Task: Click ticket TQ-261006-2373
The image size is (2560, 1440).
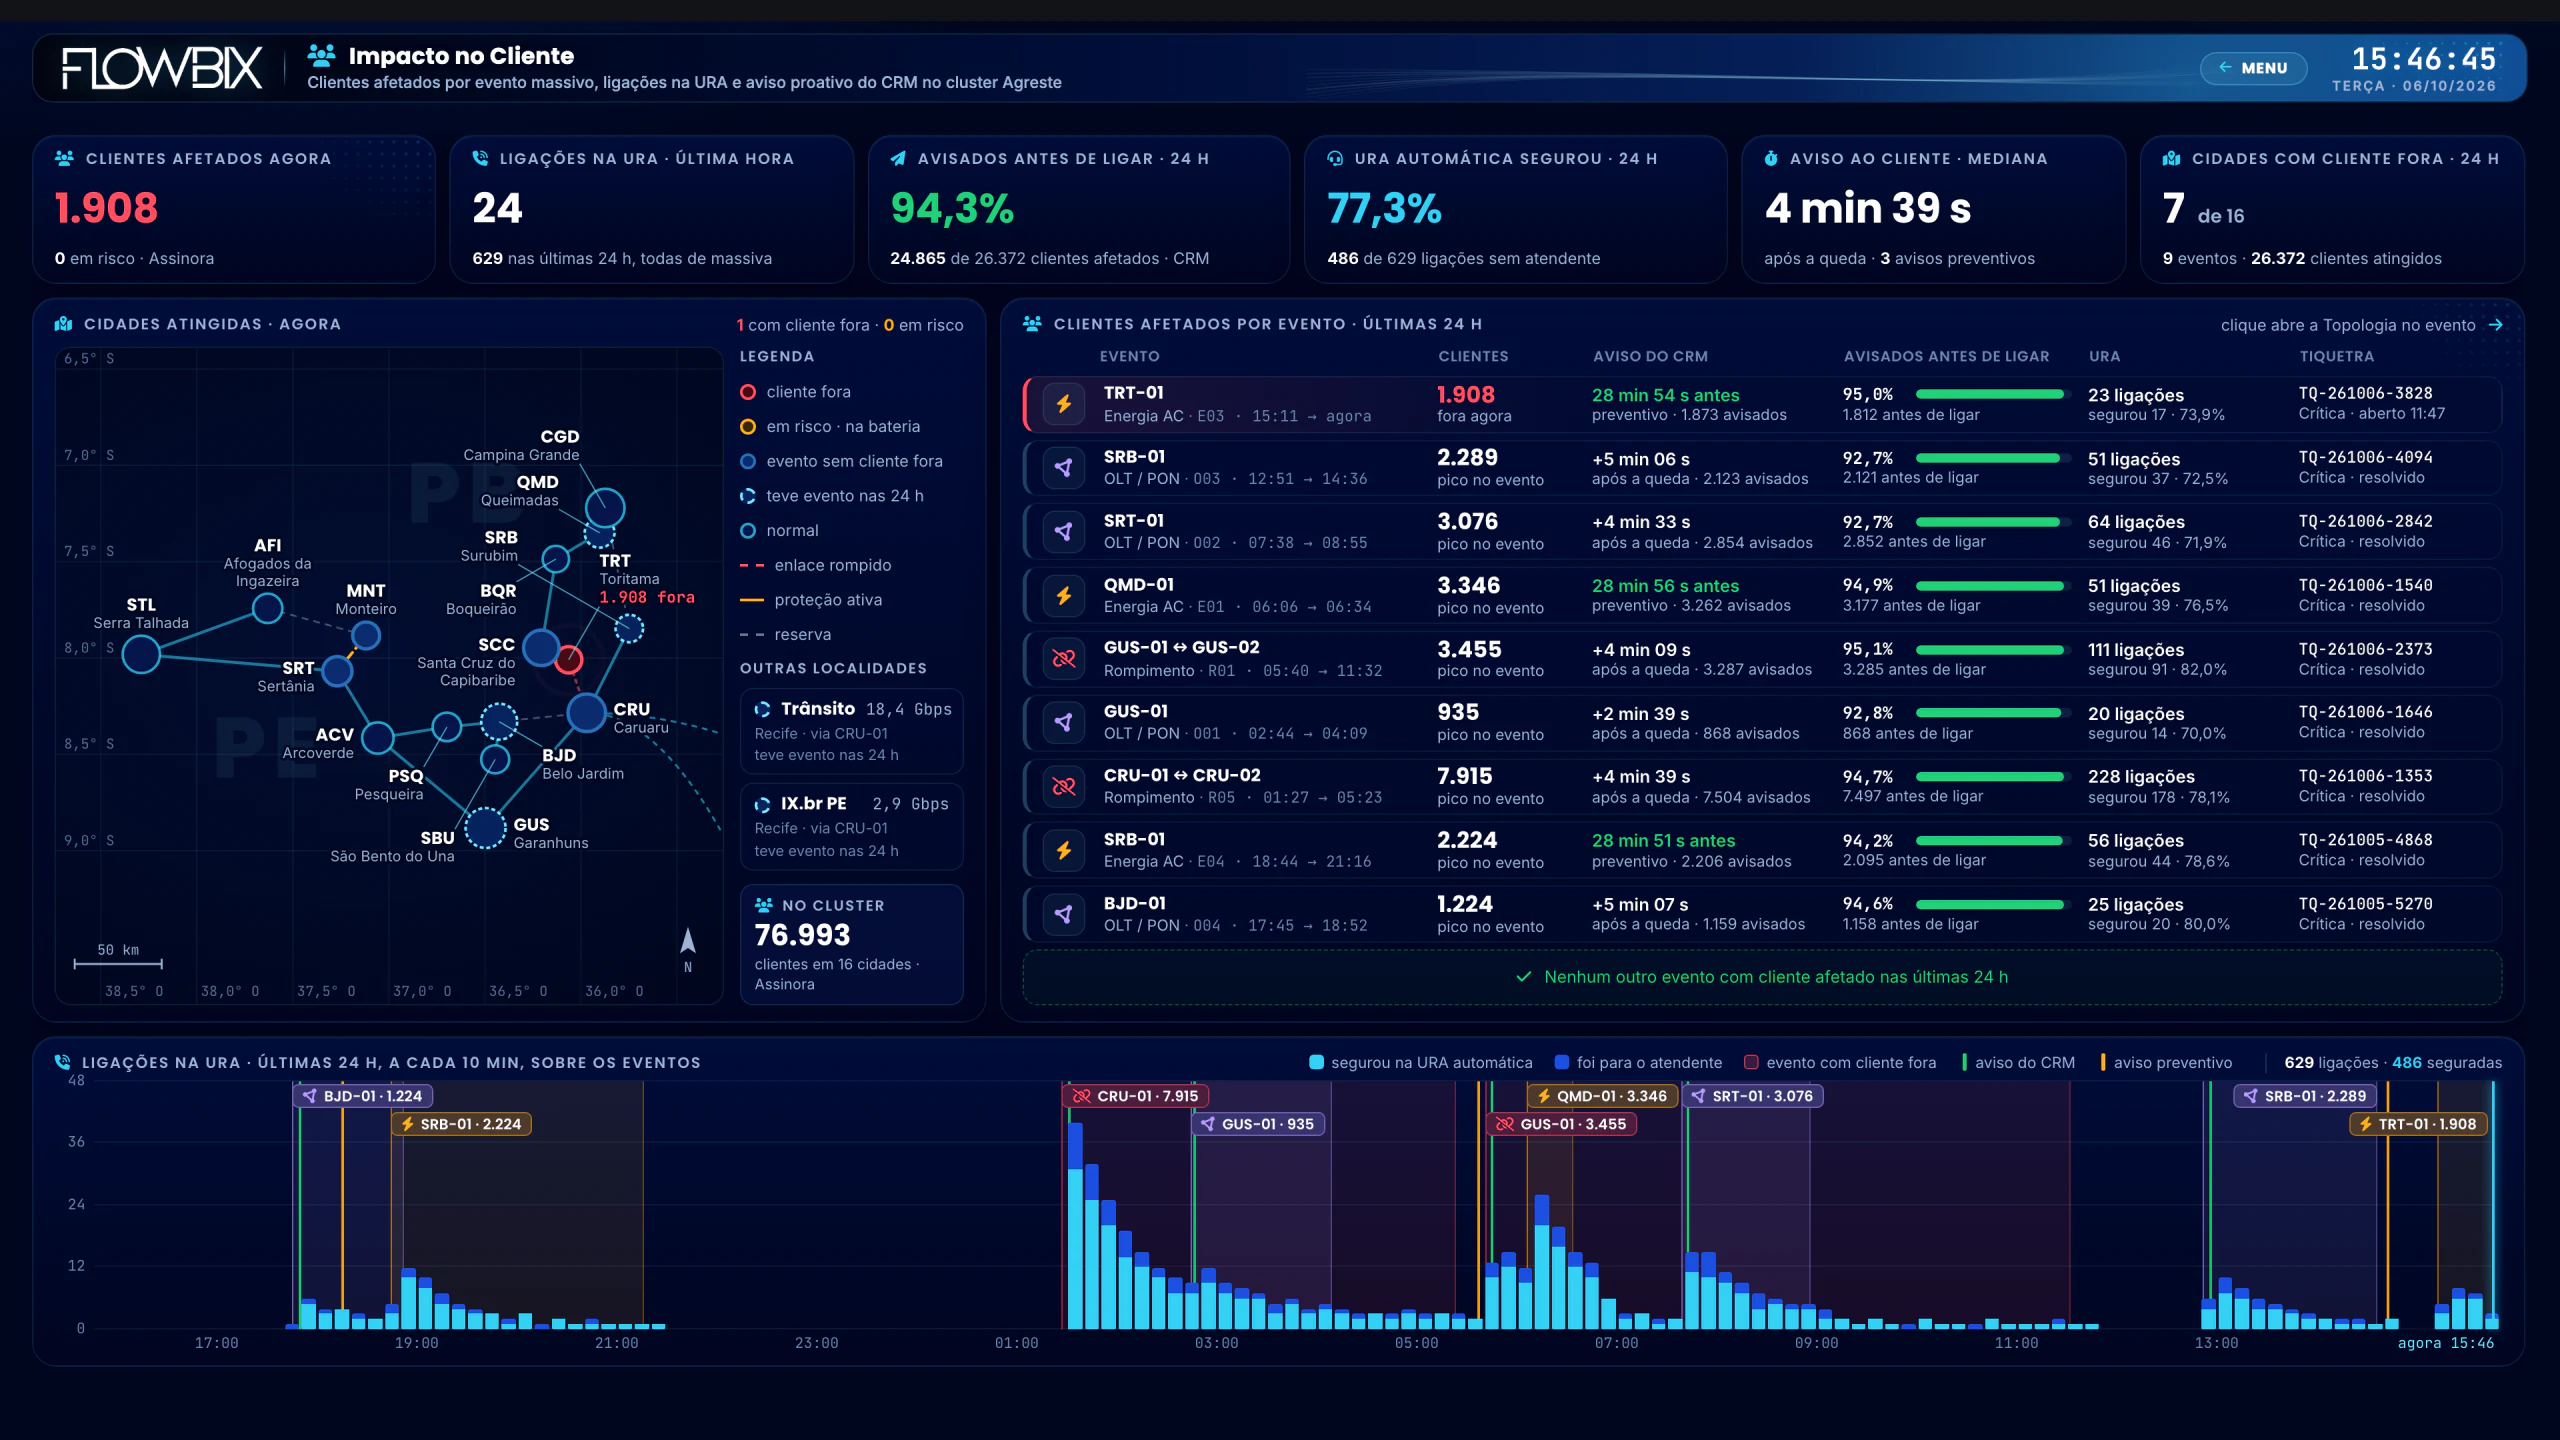Action: (2366, 649)
